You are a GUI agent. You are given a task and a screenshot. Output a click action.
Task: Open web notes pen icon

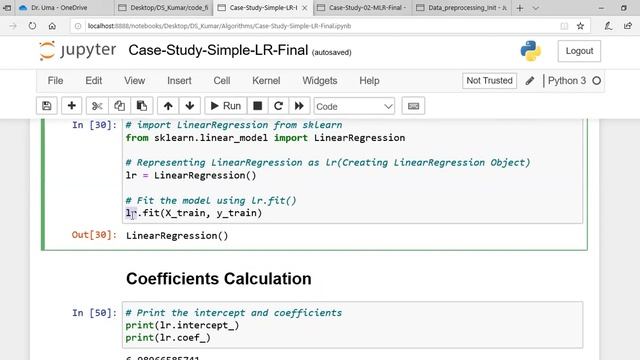click(x=608, y=26)
